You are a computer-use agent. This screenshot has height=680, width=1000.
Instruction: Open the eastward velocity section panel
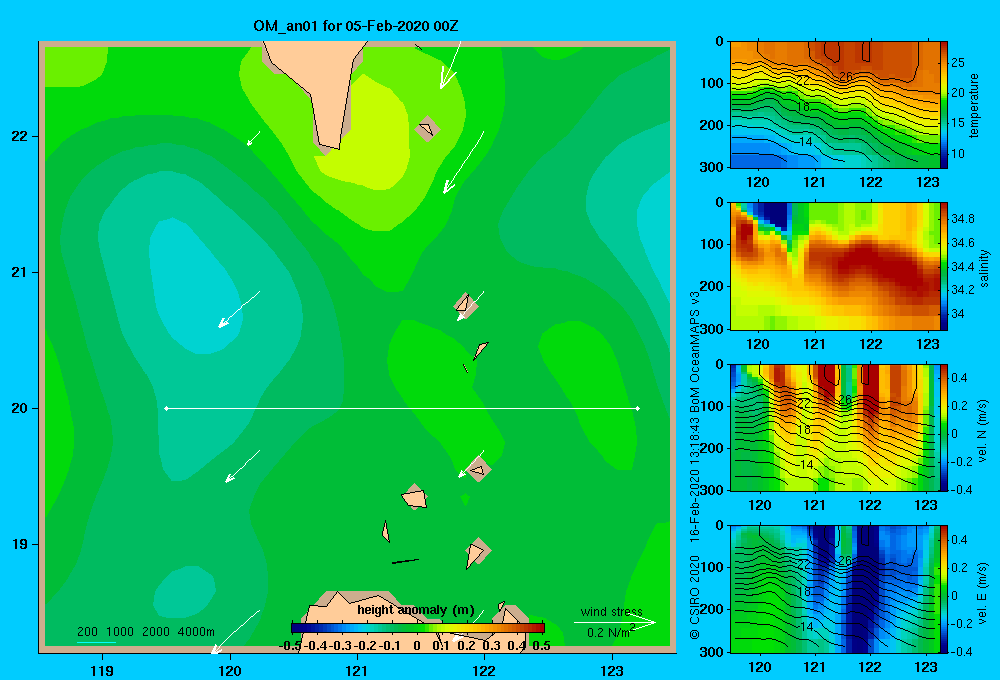834,589
